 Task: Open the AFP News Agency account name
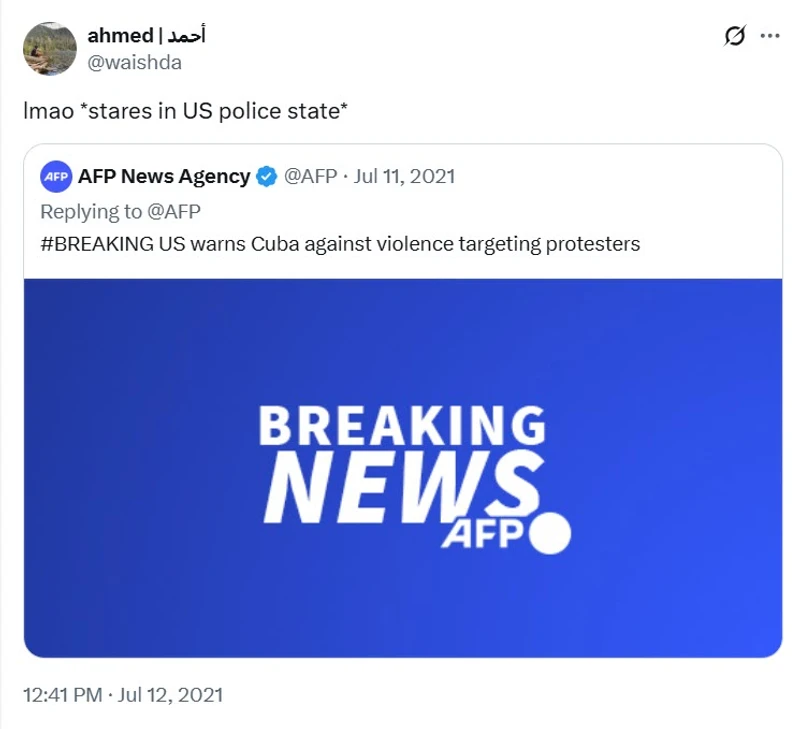pos(164,177)
